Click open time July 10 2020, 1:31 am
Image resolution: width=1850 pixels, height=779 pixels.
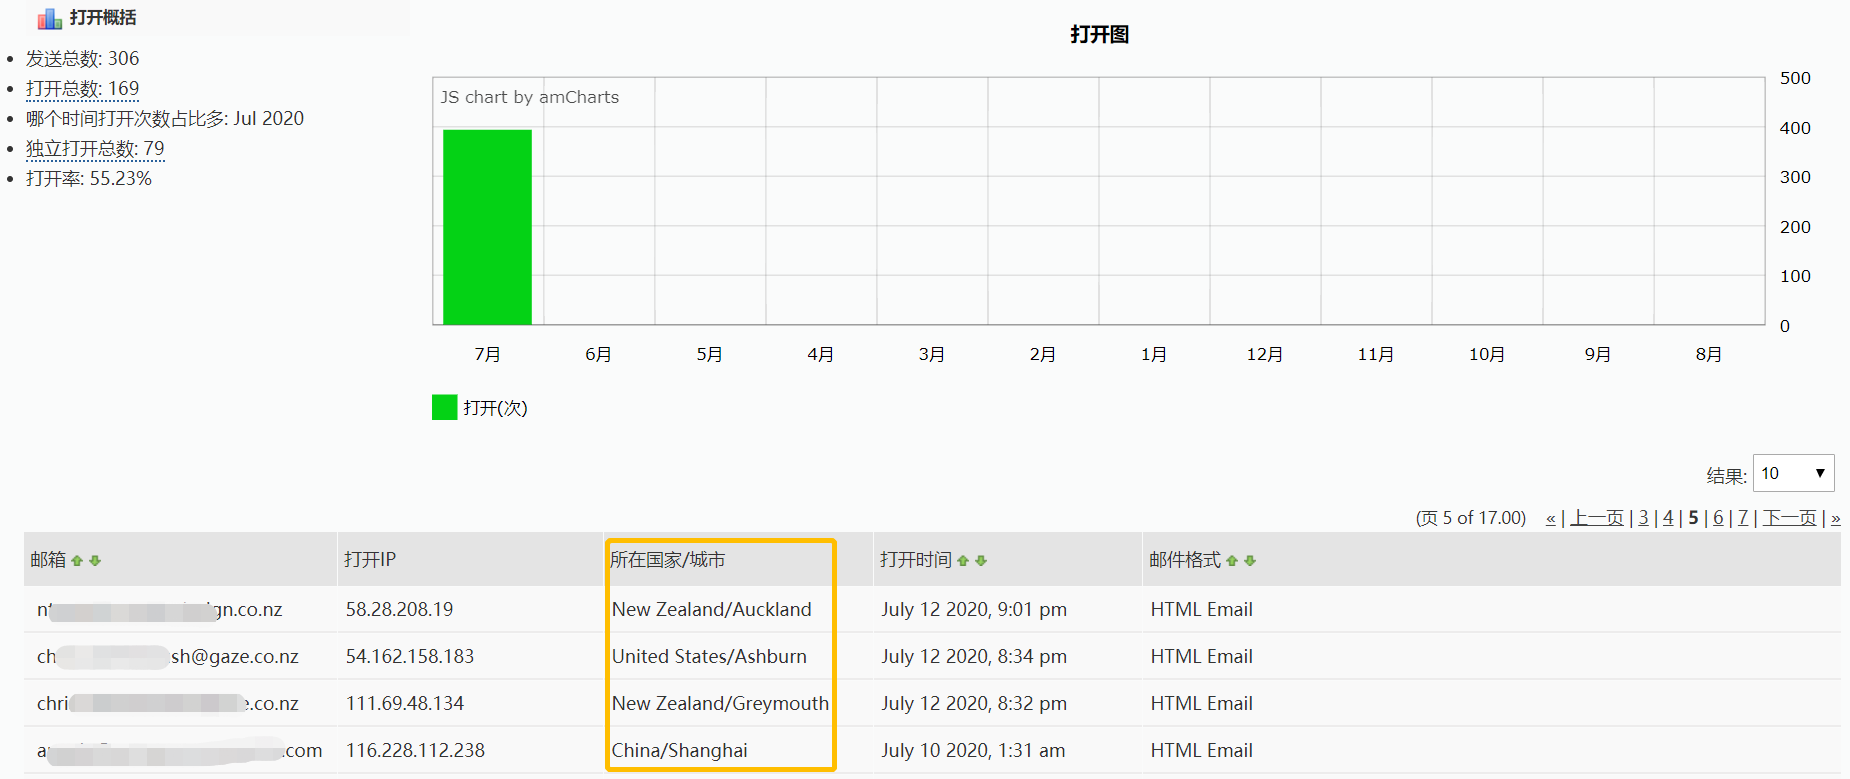pyautogui.click(x=973, y=751)
